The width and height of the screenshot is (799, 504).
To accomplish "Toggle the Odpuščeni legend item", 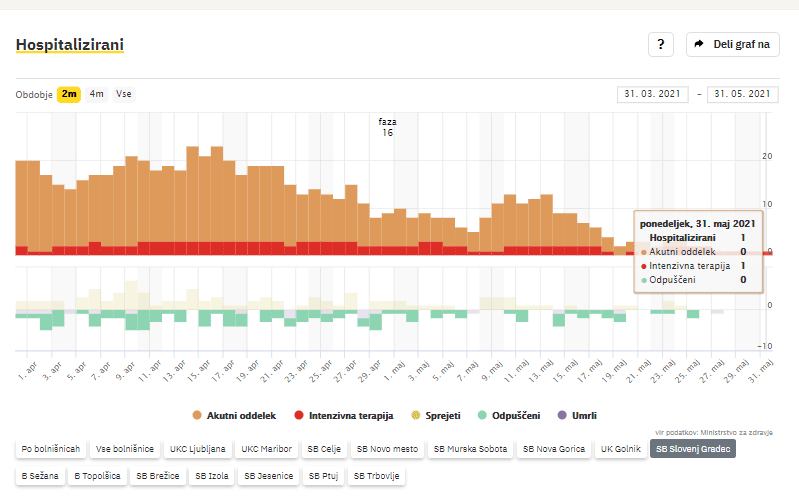I will tap(509, 414).
